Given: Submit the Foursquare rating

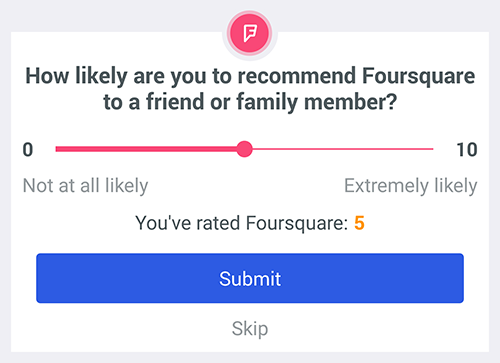Looking at the screenshot, I should [x=250, y=278].
